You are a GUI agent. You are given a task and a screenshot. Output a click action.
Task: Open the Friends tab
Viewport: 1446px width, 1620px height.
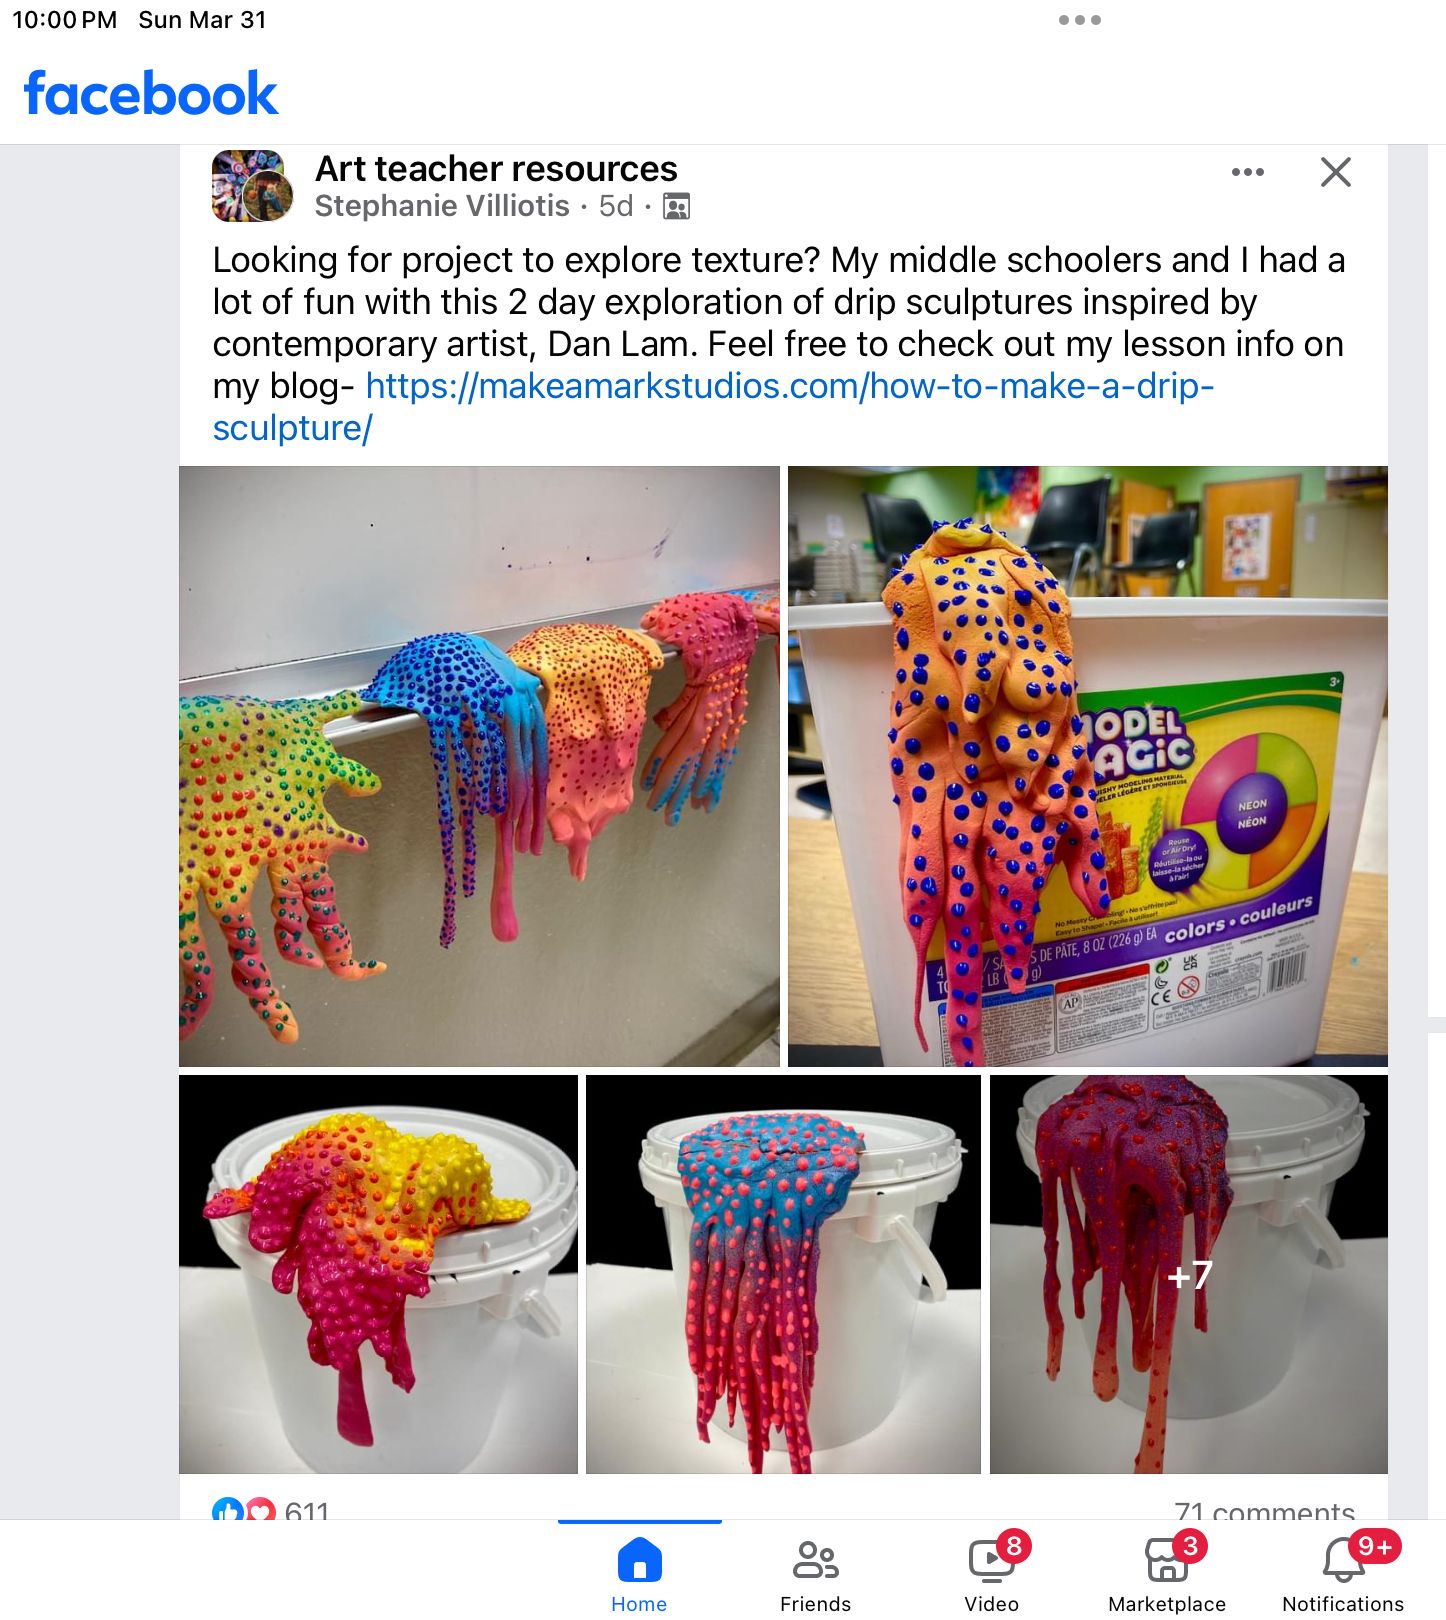coord(815,1573)
